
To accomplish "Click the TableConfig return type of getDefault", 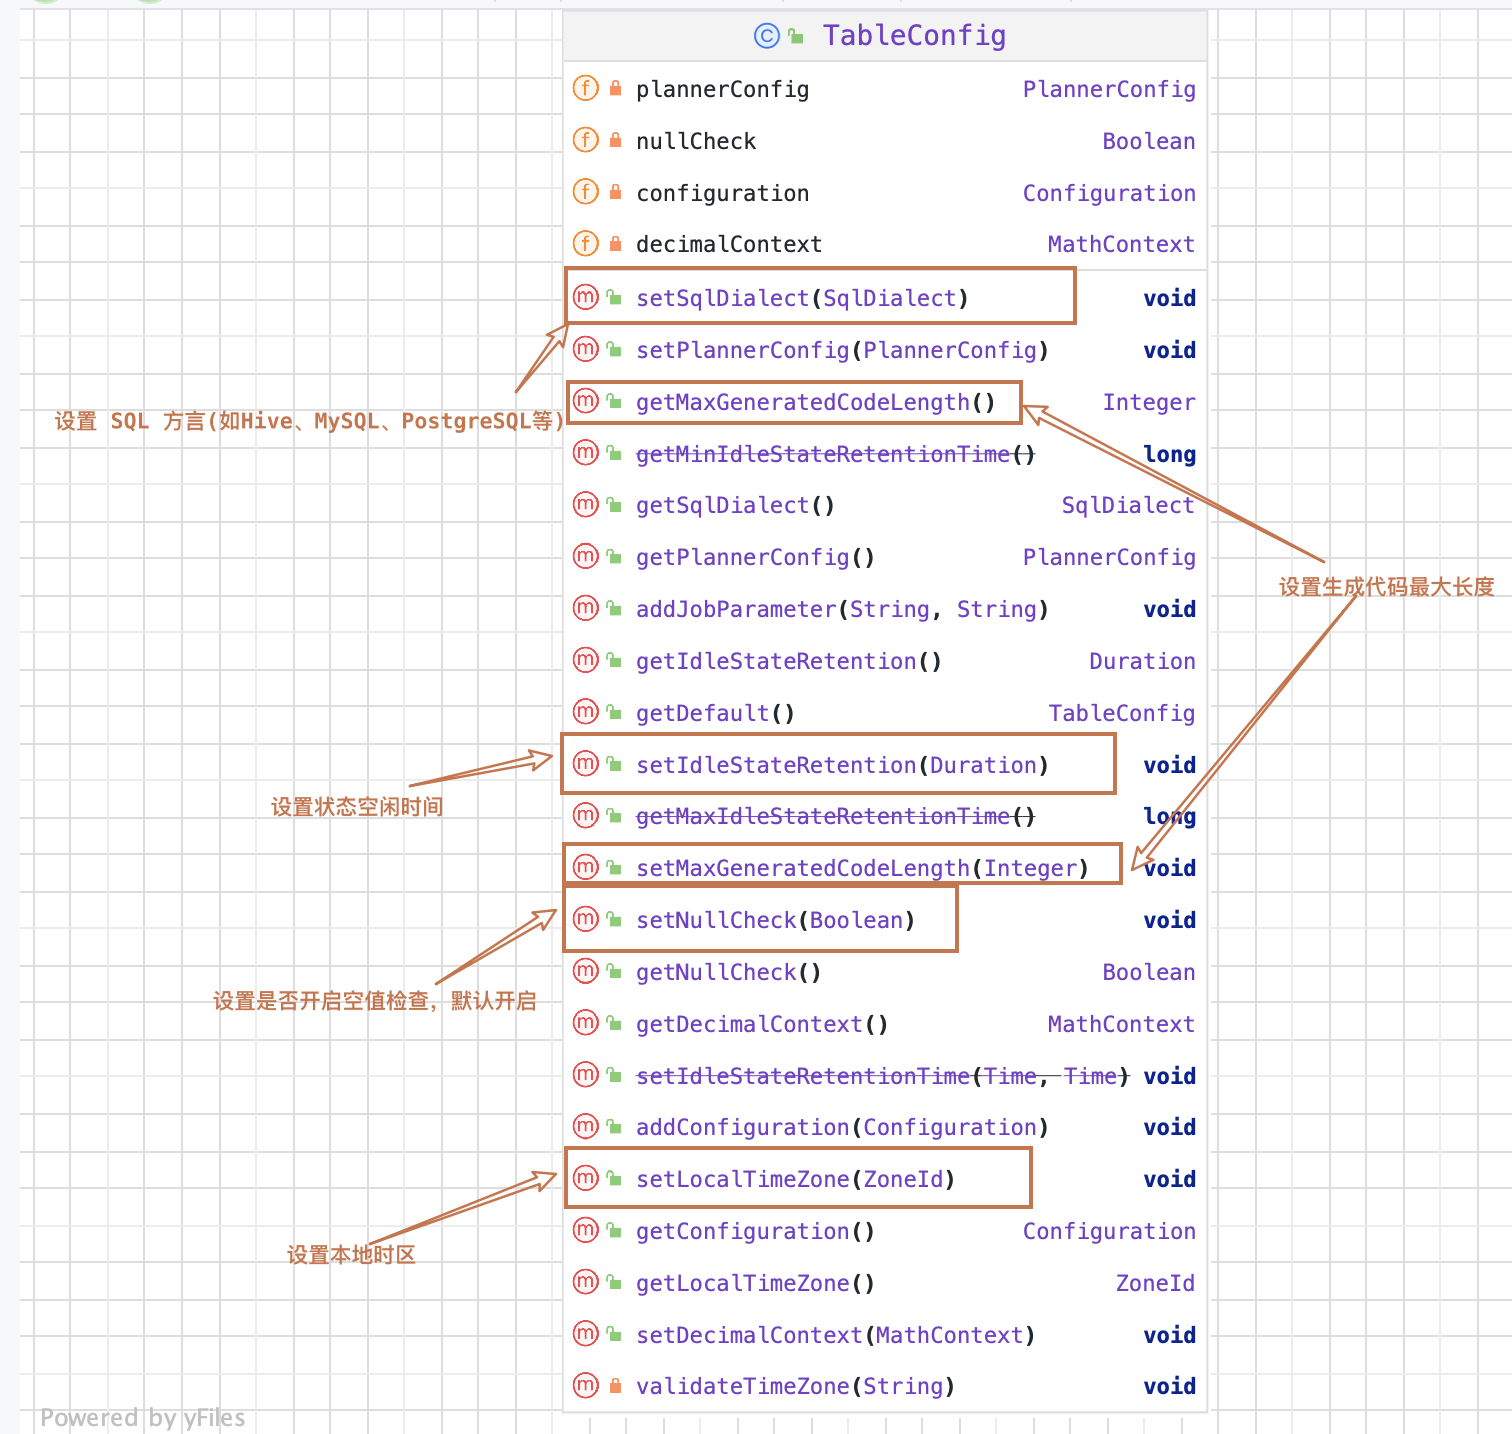I will point(1122,713).
